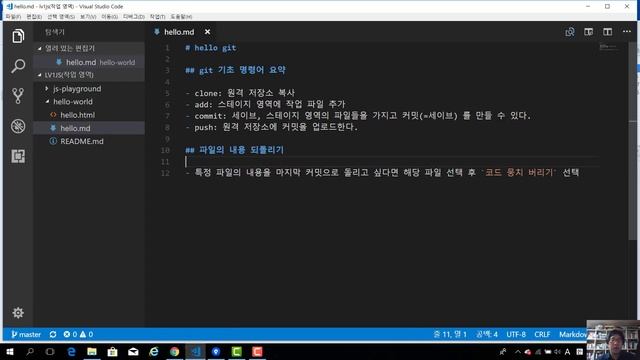Click the line 11 column 1 indicator

(450, 334)
